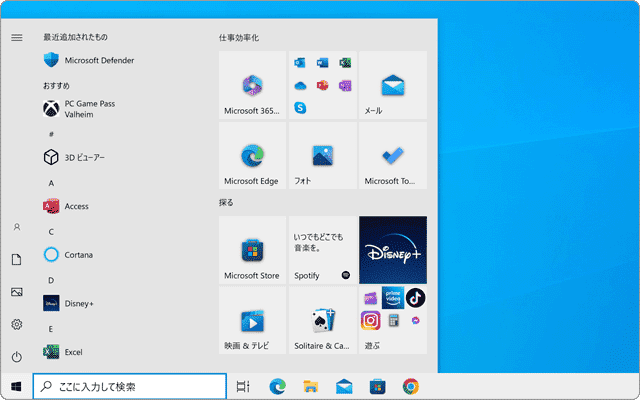
Task: Click the C letter index header
Action: coord(51,232)
